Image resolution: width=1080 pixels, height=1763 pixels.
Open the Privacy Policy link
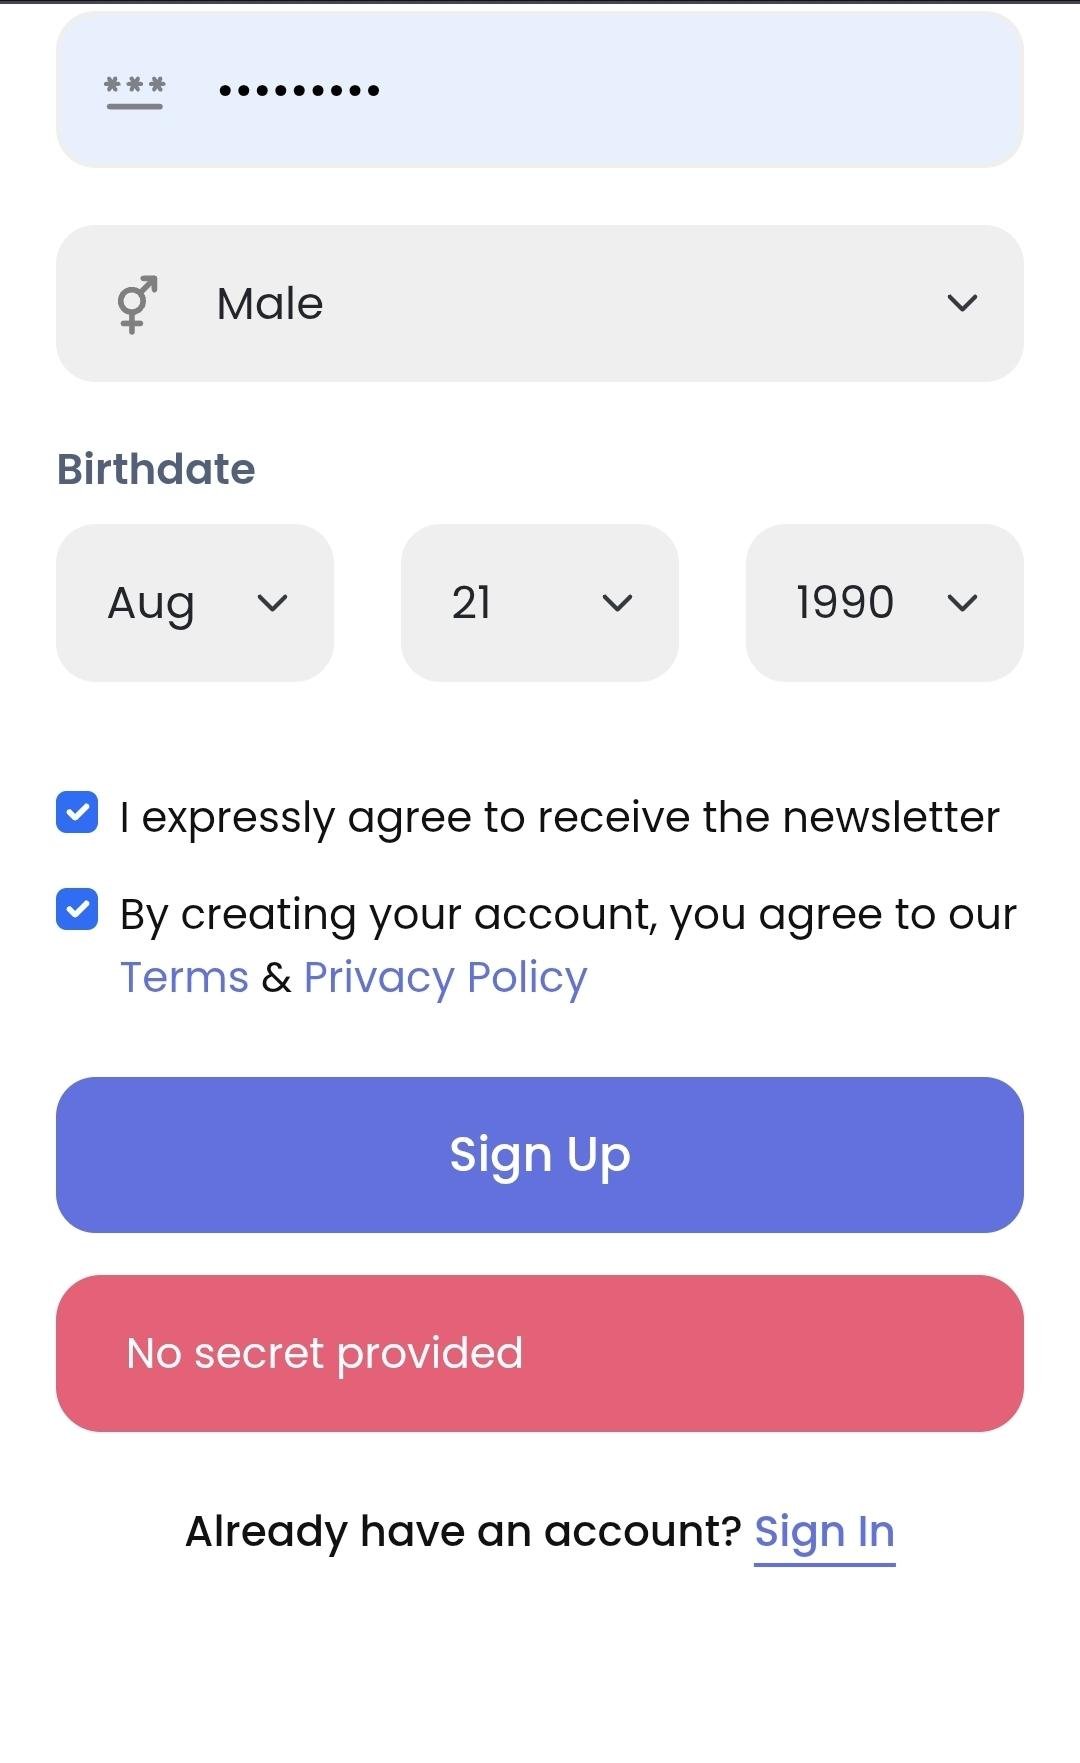tap(445, 977)
